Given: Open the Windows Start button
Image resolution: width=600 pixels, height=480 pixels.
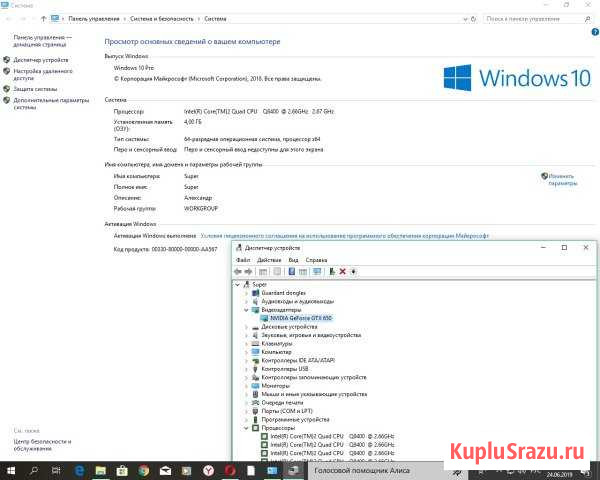Looking at the screenshot, I should pos(9,470).
